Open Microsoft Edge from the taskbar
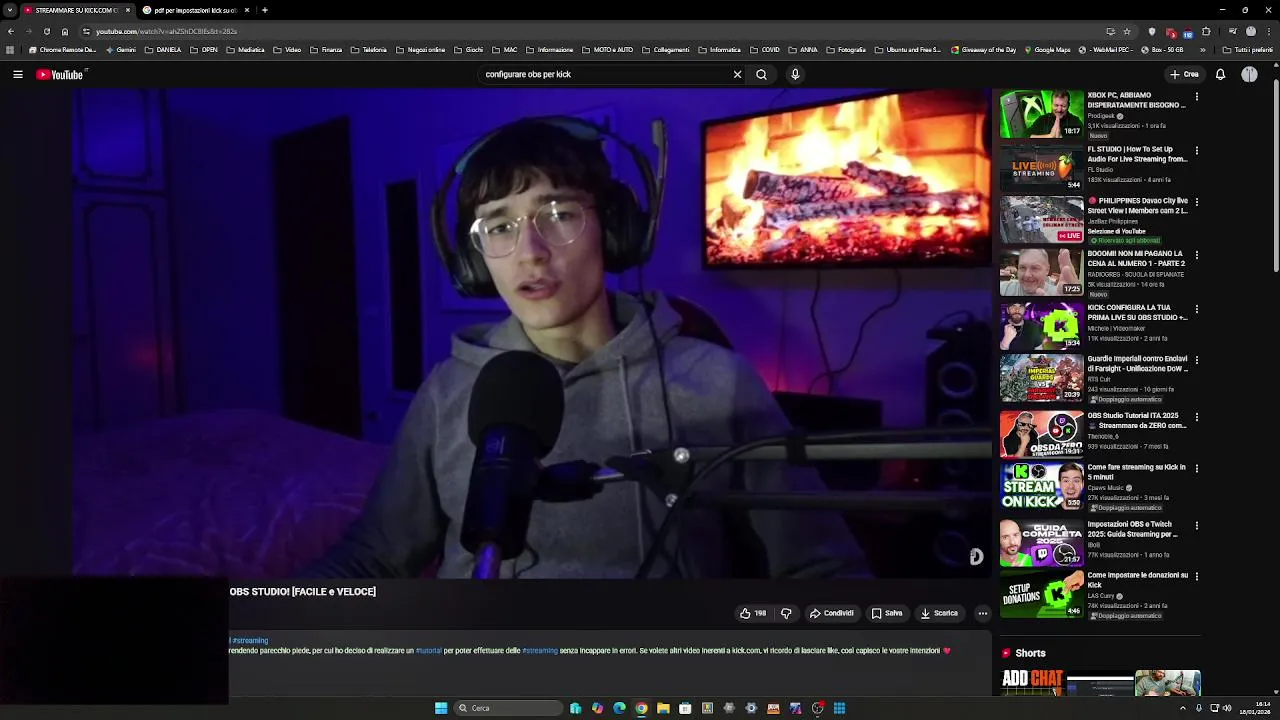The height and width of the screenshot is (720, 1280). (619, 708)
